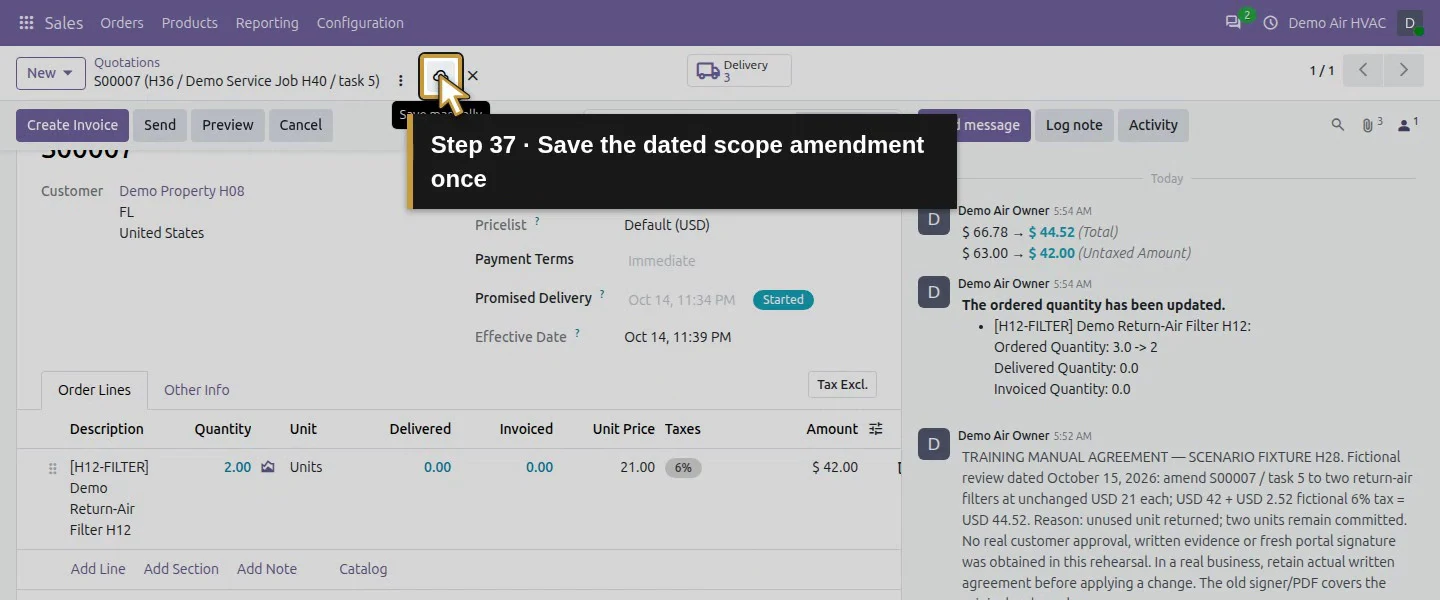Open the record actions kebab menu
Viewport: 1440px width, 600px height.
point(401,81)
